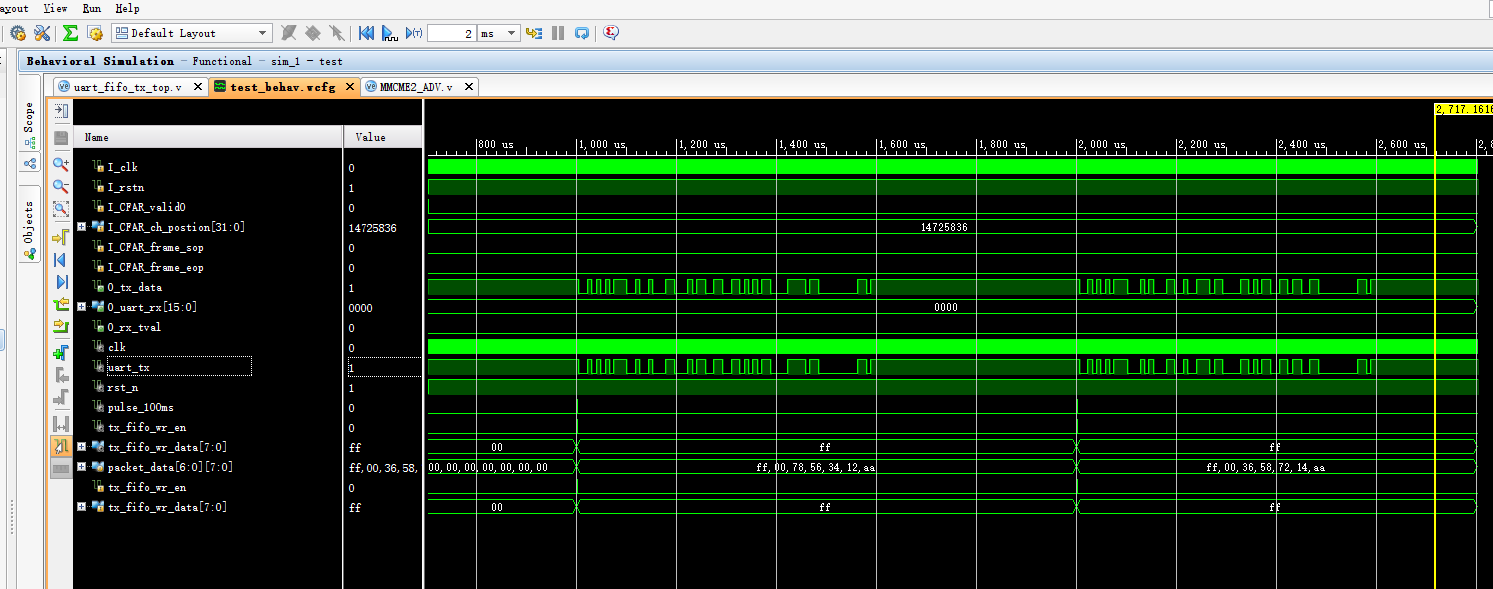The image size is (1493, 589).
Task: Select the rst_n signal
Action: pos(124,388)
